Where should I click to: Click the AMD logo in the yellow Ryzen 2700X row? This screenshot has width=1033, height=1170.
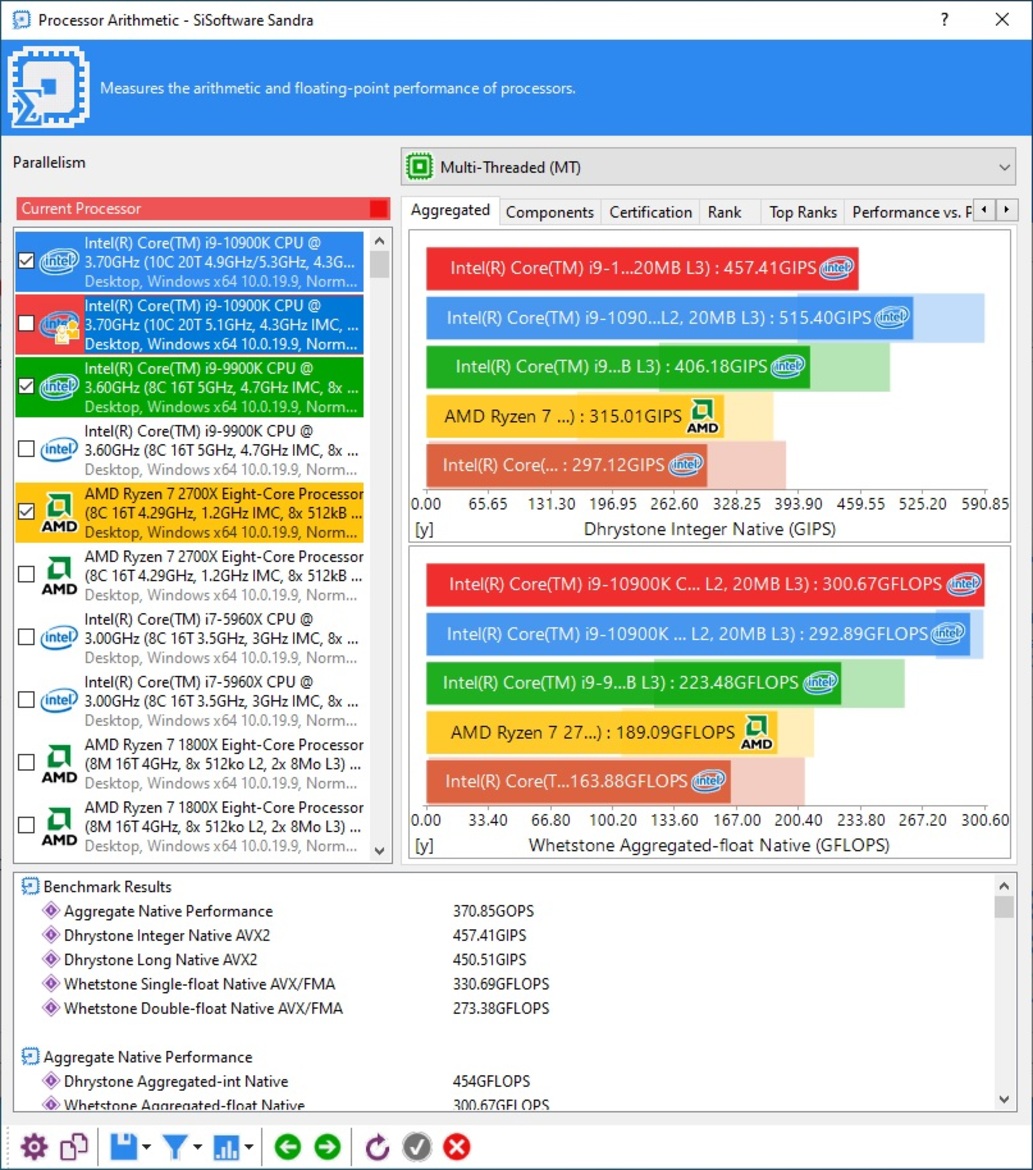pos(60,513)
